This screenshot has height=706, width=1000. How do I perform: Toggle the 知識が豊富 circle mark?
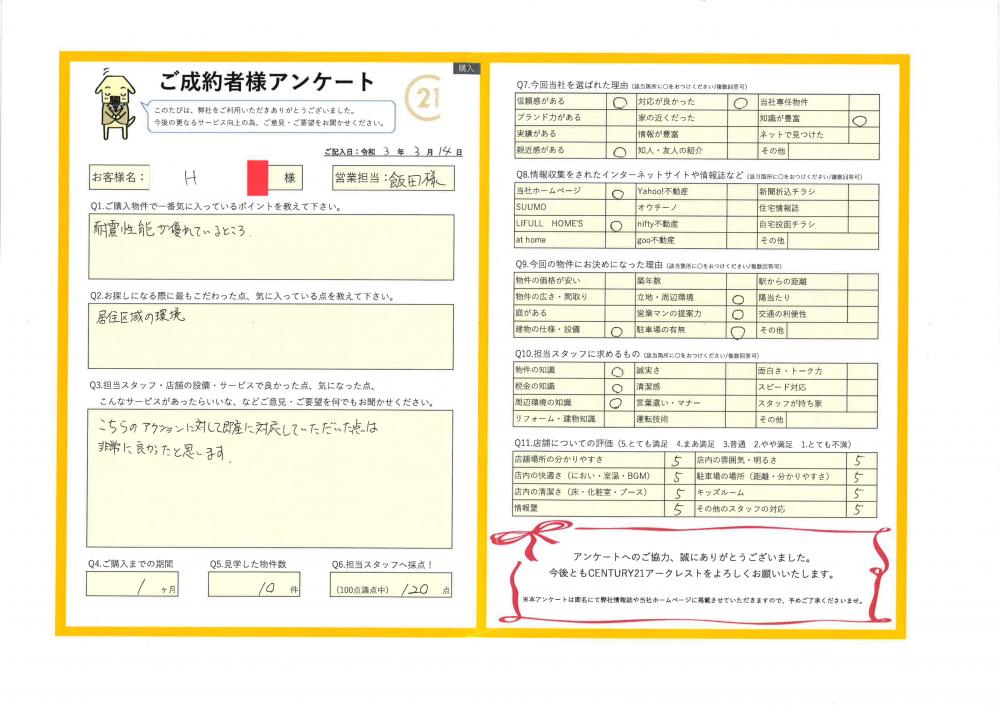coord(859,118)
